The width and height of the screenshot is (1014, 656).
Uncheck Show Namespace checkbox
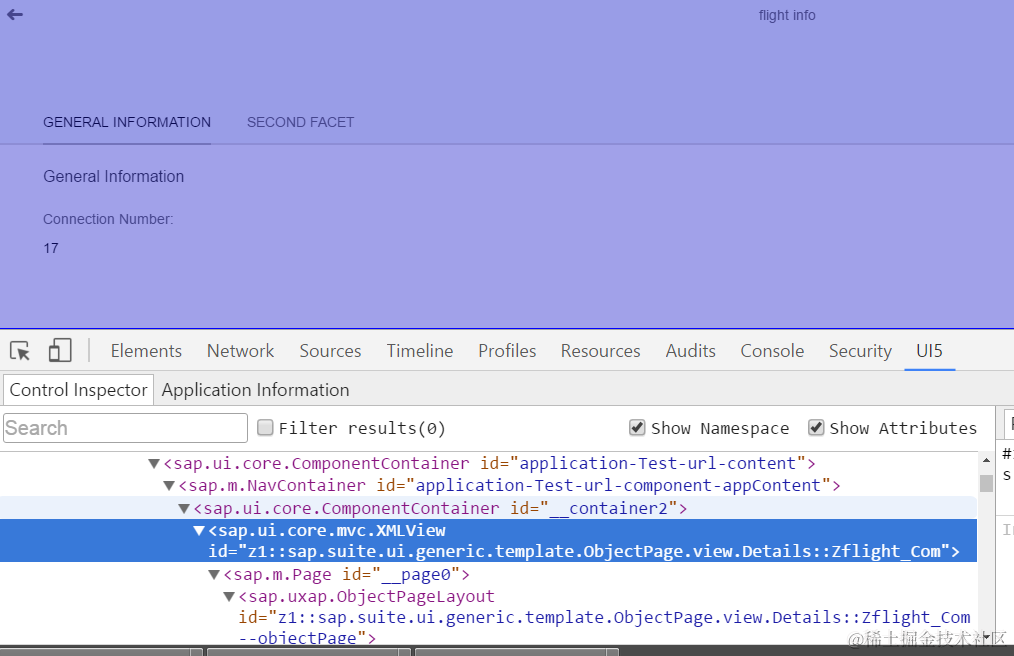tap(637, 427)
